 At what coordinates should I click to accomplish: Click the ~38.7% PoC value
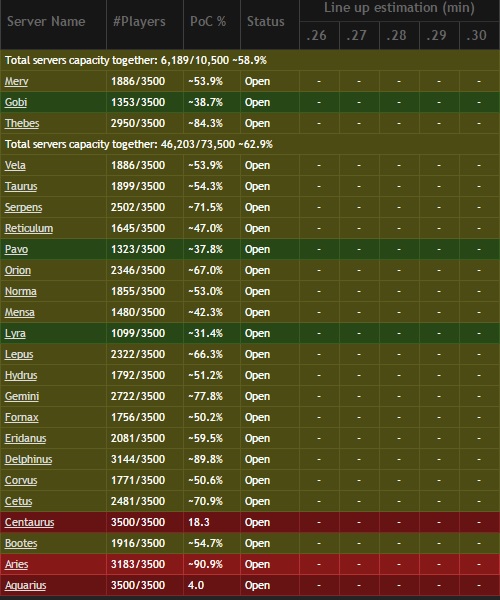pos(205,102)
